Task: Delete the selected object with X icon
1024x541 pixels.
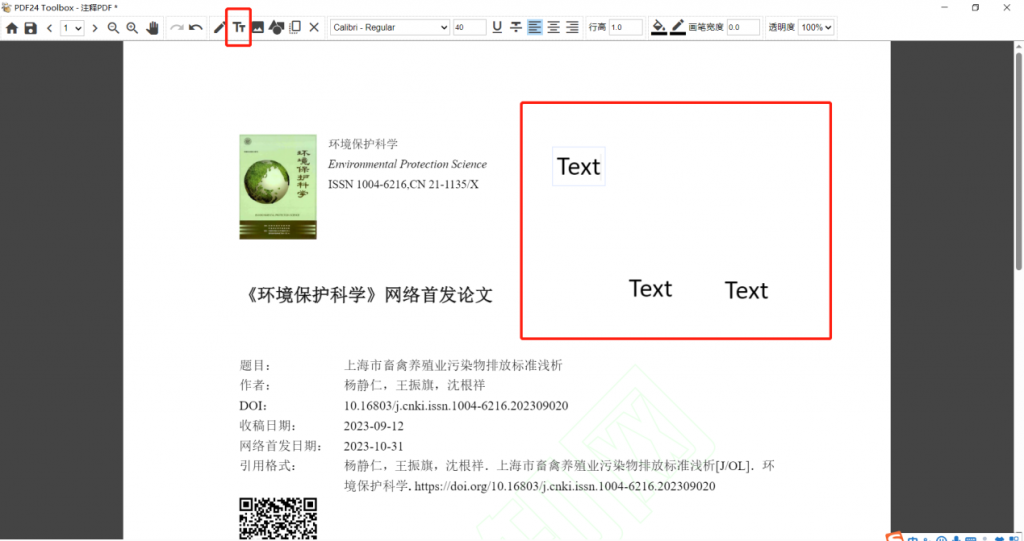Action: tap(314, 28)
